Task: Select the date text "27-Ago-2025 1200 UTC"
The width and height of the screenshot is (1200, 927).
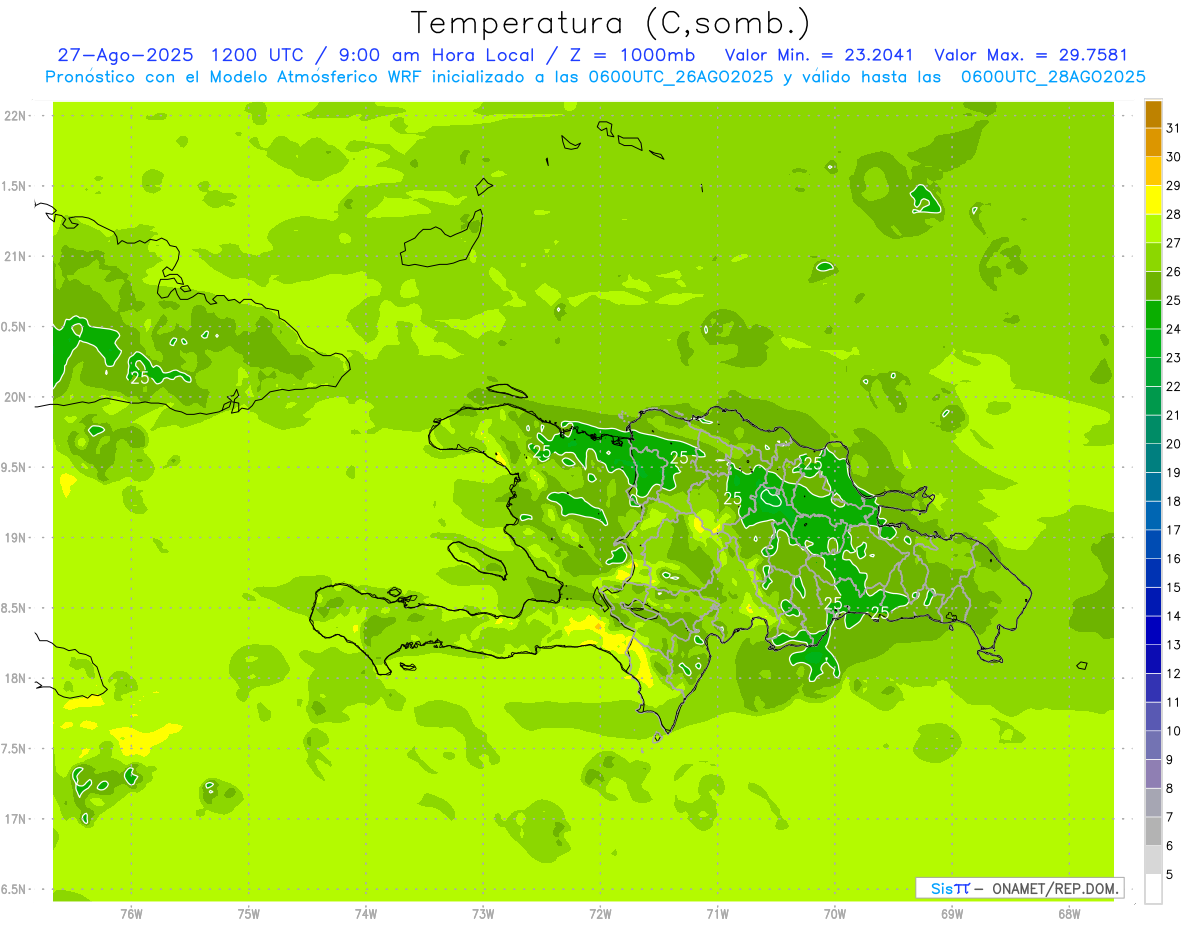Action: (181, 55)
